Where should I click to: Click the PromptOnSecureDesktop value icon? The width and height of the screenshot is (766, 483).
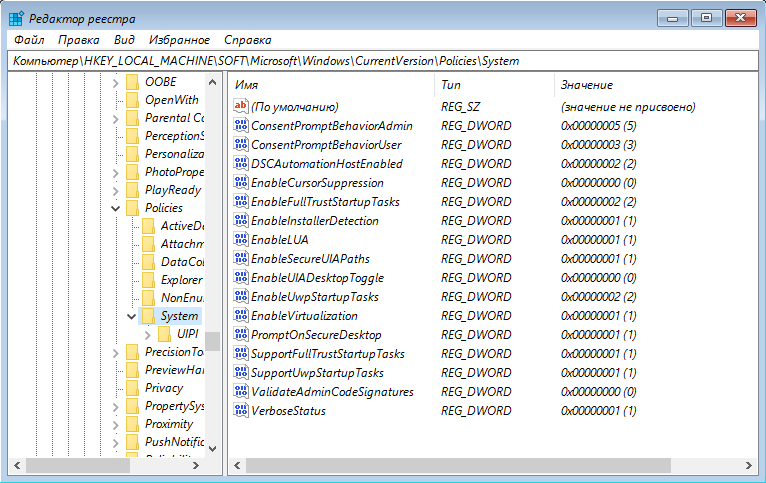[240, 335]
